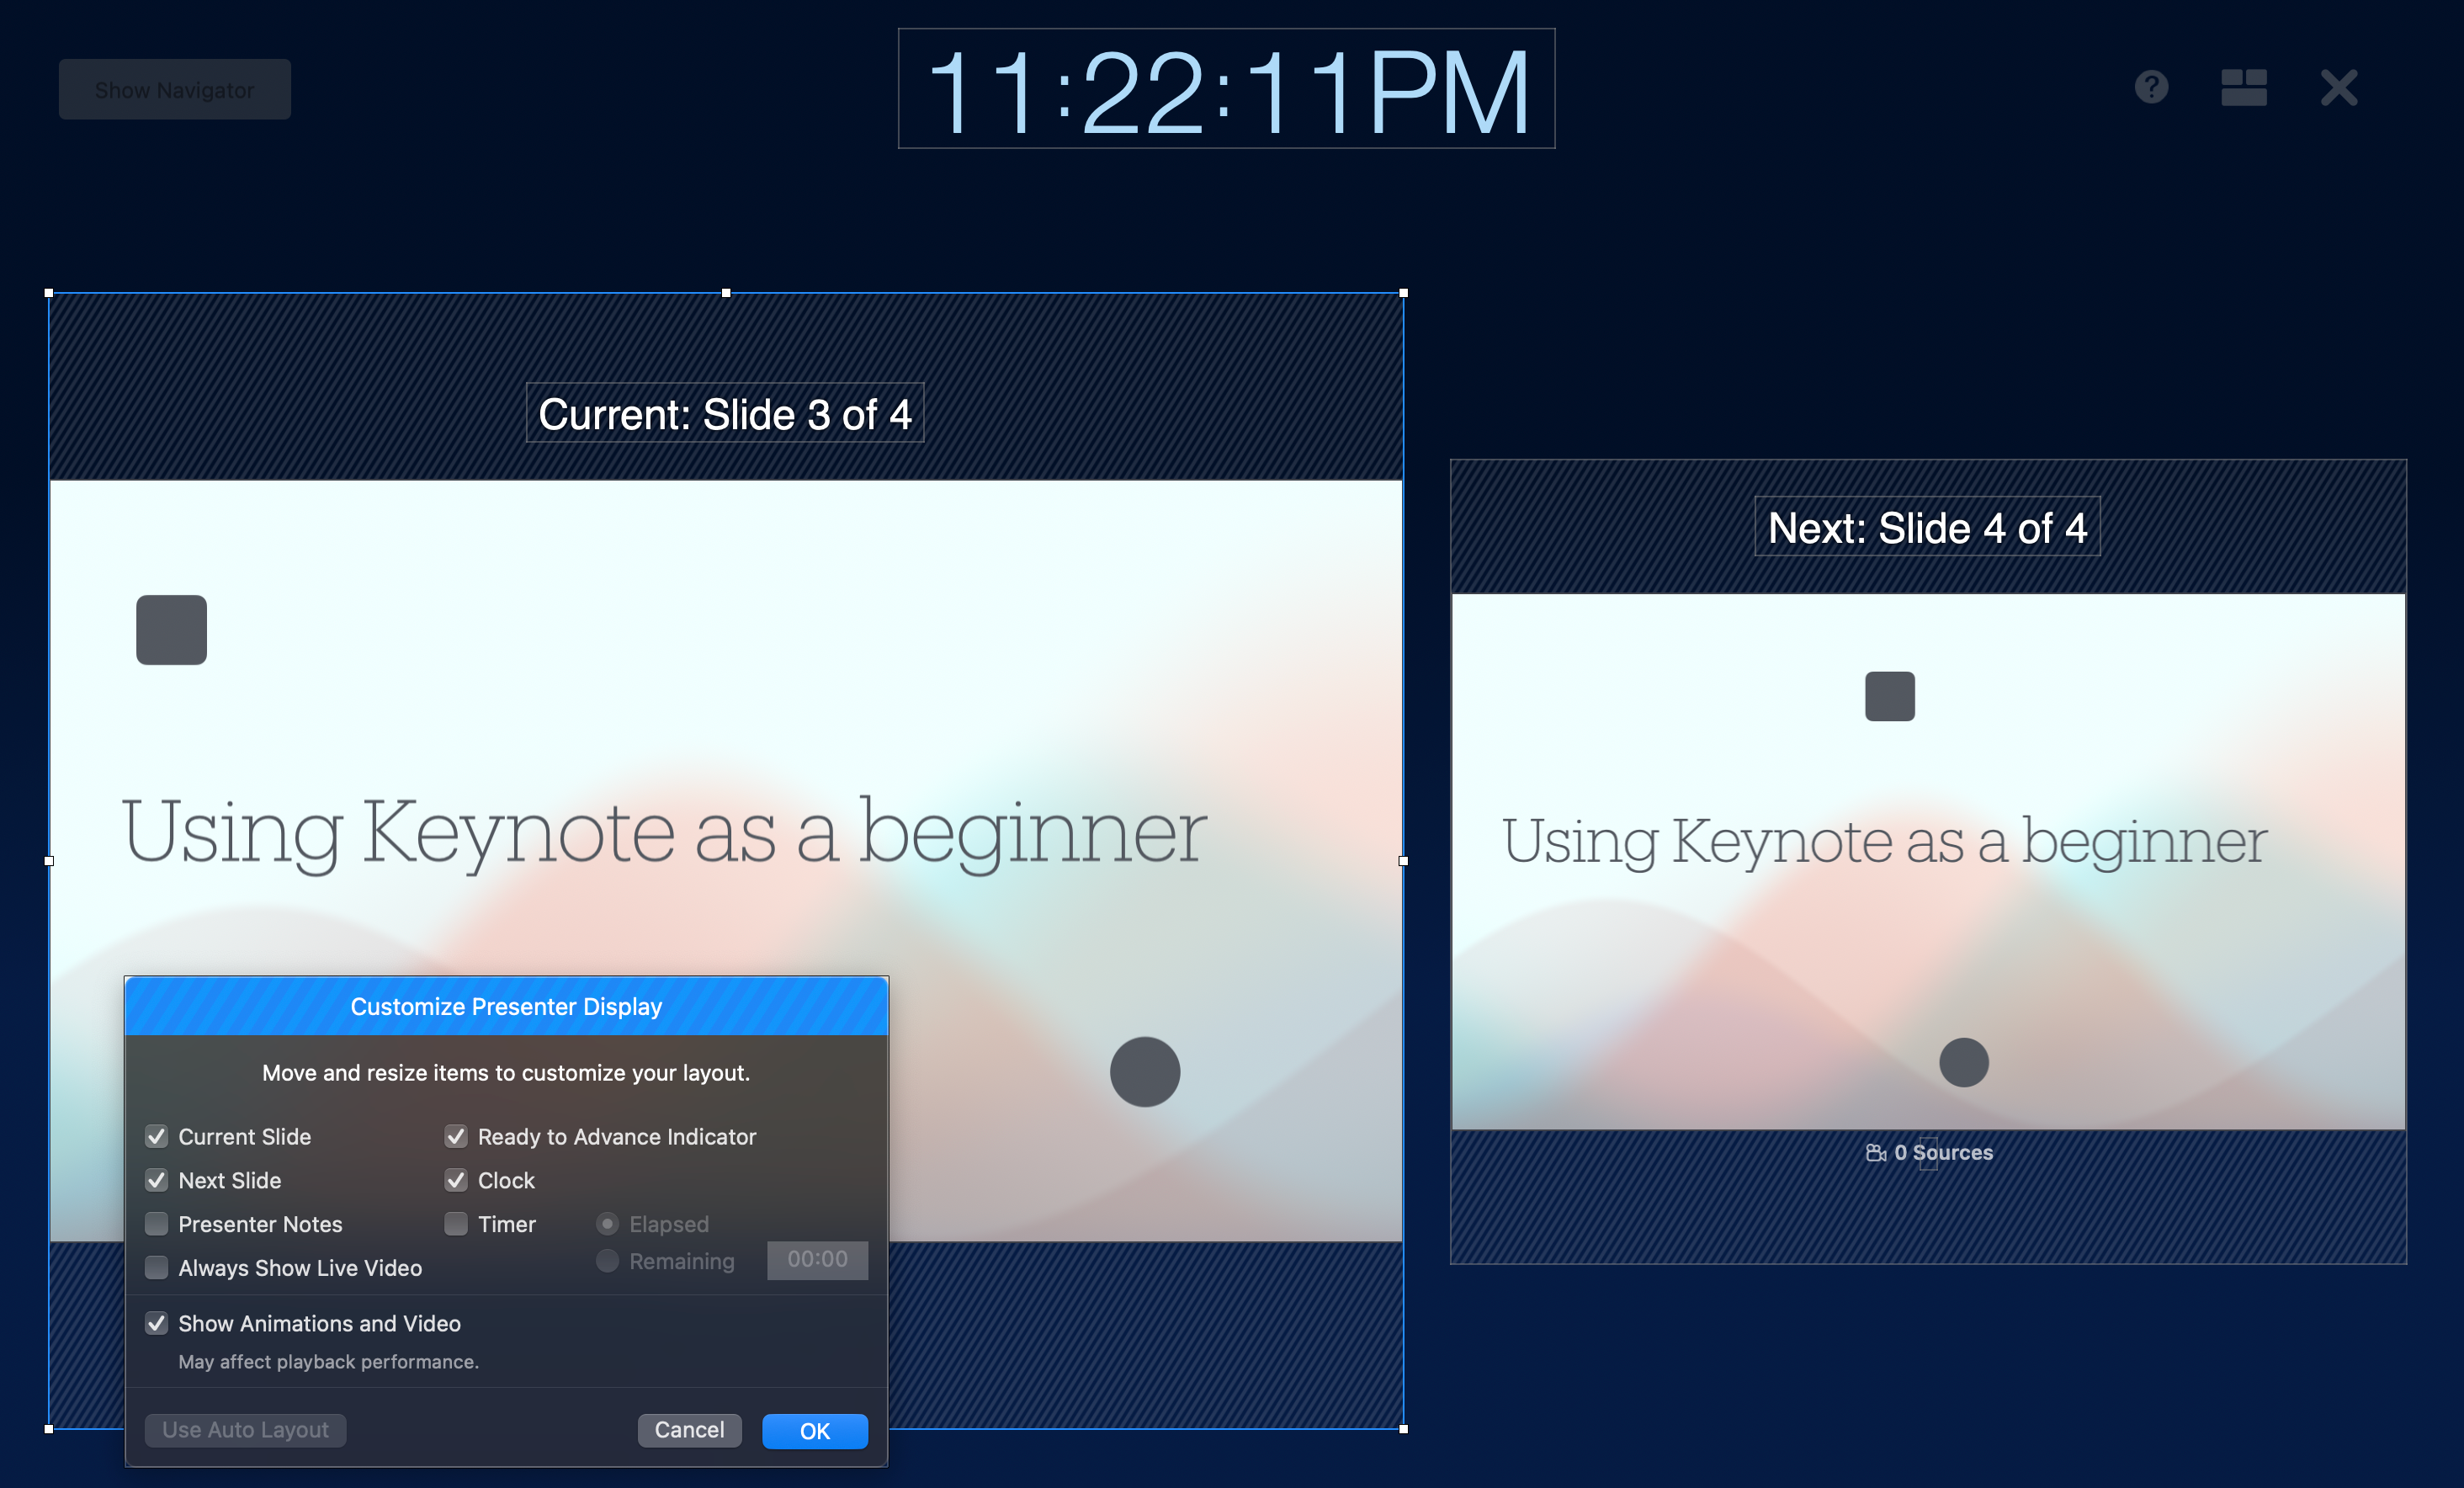Click the 00:00 timer input field
2464x1488 pixels.
pos(817,1260)
